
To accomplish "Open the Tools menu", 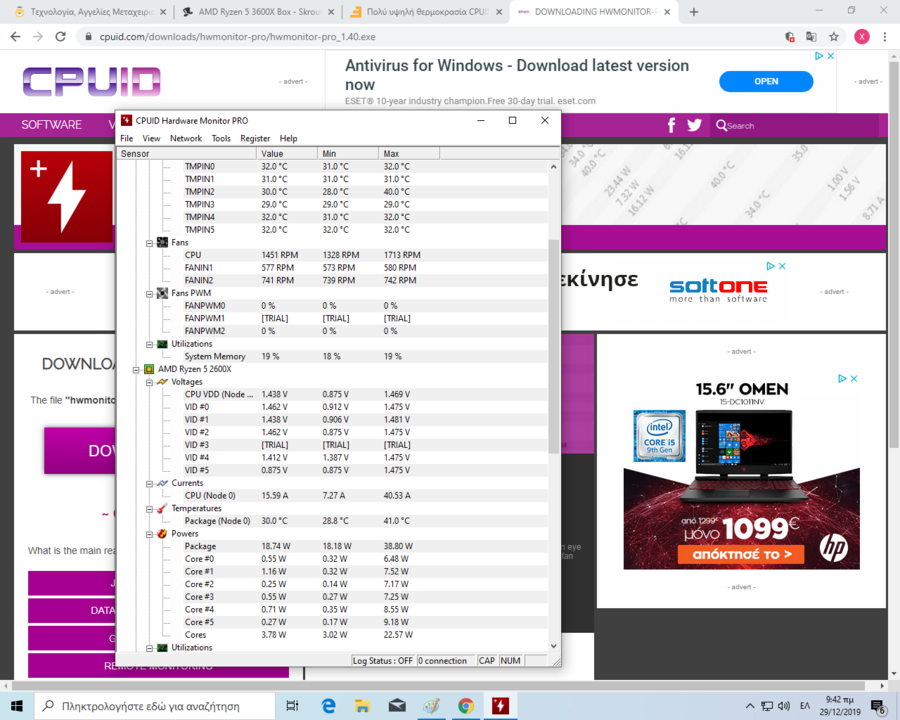I will point(221,138).
